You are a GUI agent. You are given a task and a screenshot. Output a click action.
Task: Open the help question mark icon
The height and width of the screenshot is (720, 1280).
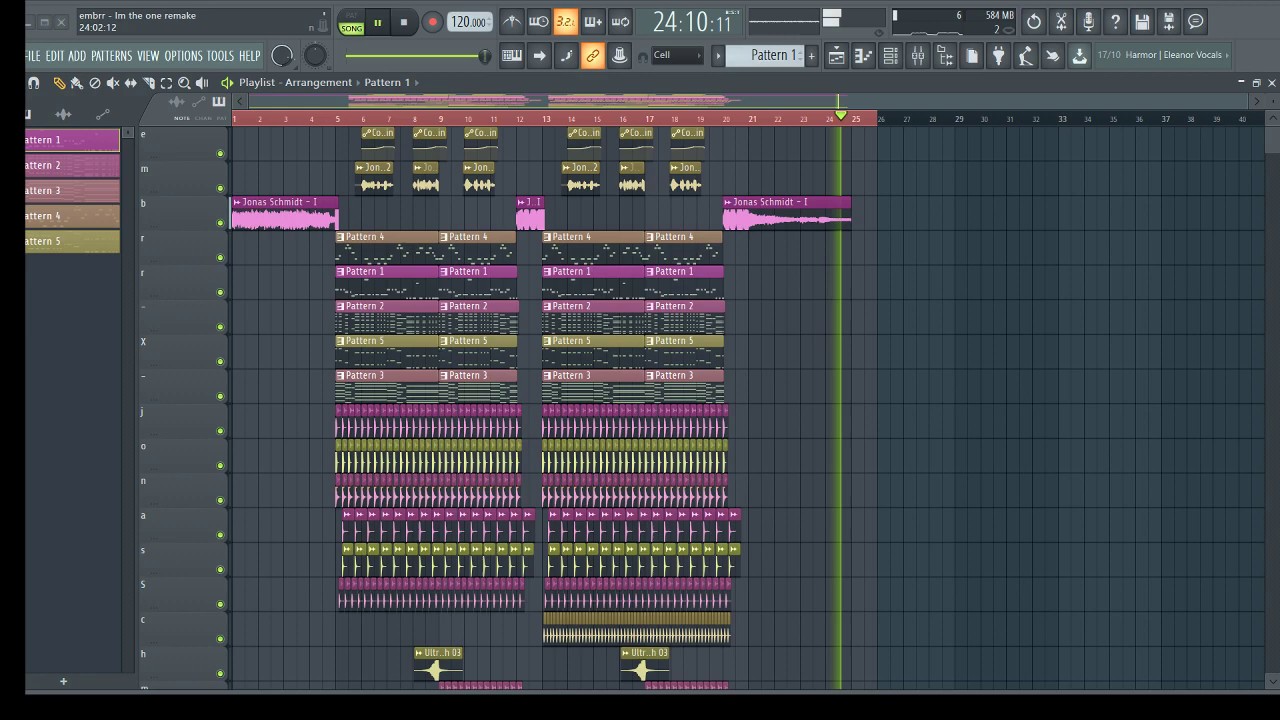[x=1115, y=21]
